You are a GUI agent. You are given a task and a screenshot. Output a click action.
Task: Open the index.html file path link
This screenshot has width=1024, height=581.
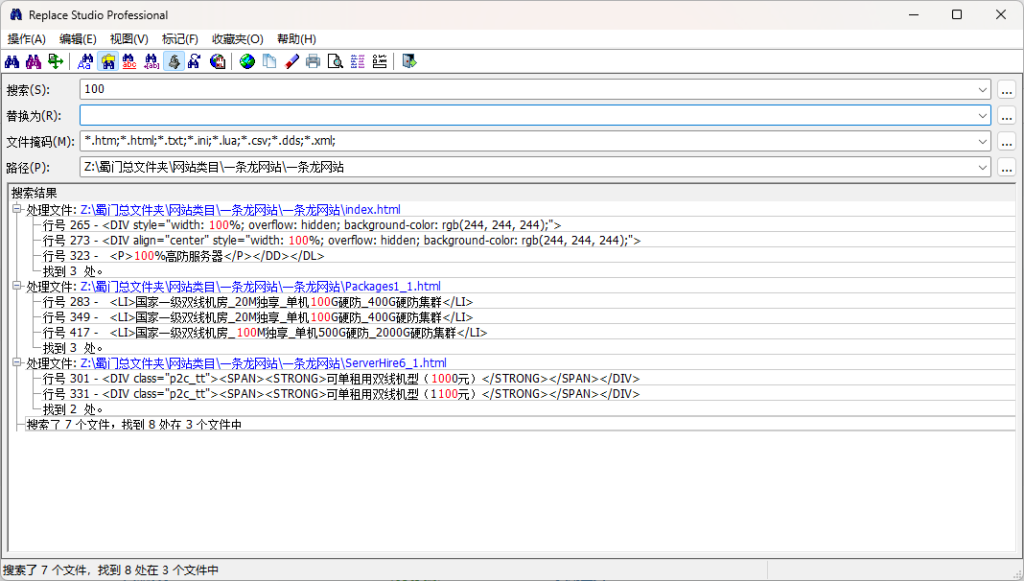[240, 210]
